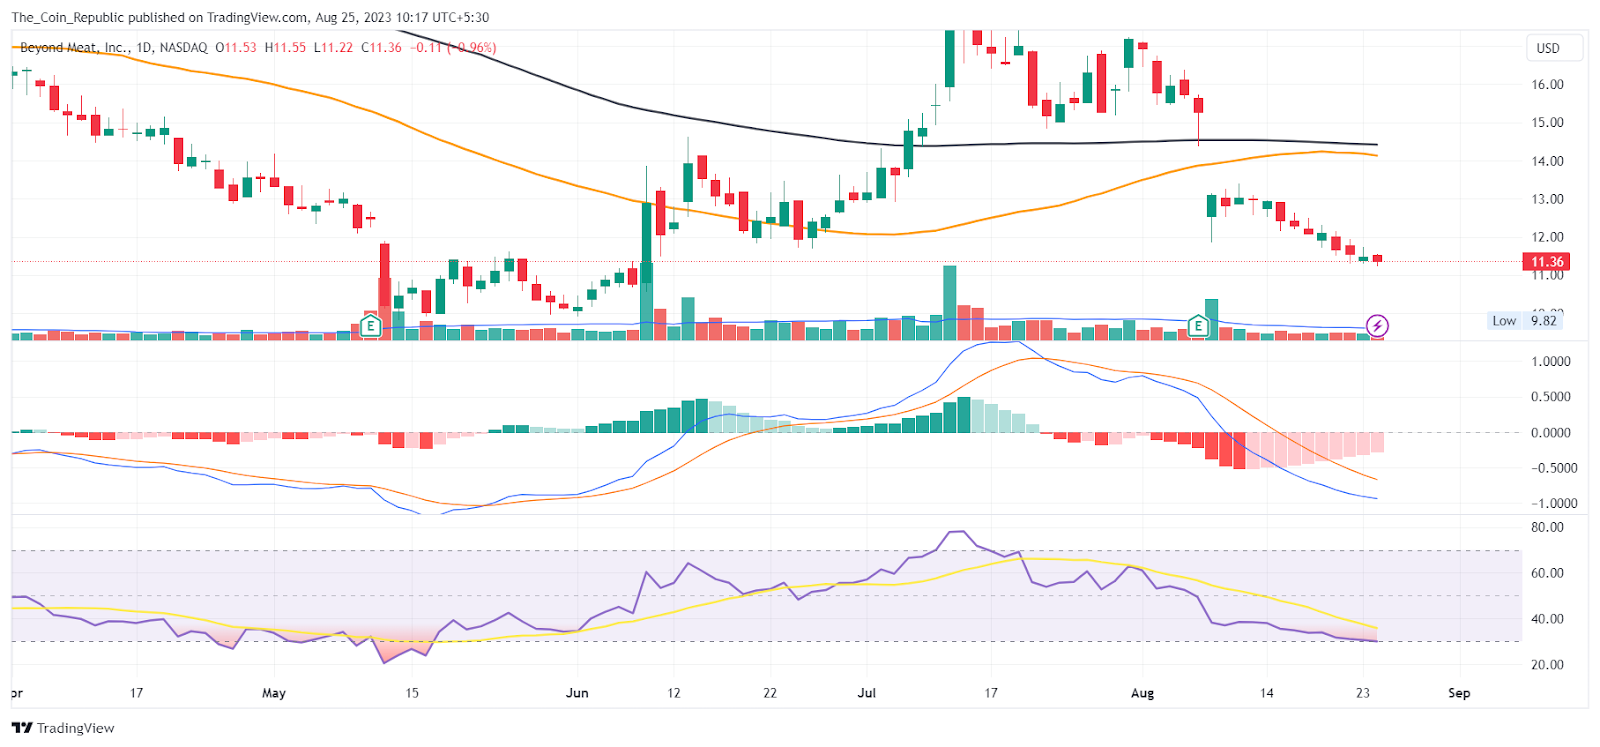Click the Low 9.82 price label
The width and height of the screenshot is (1600, 747).
1525,321
